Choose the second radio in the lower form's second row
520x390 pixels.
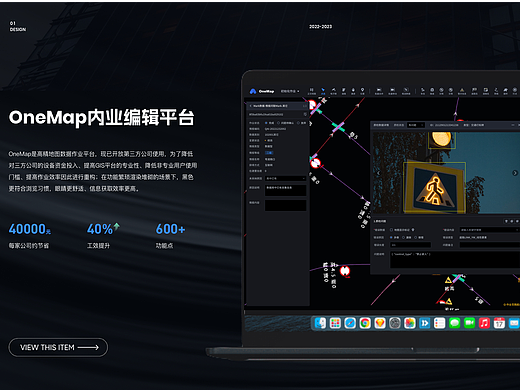pyautogui.click(x=404, y=237)
